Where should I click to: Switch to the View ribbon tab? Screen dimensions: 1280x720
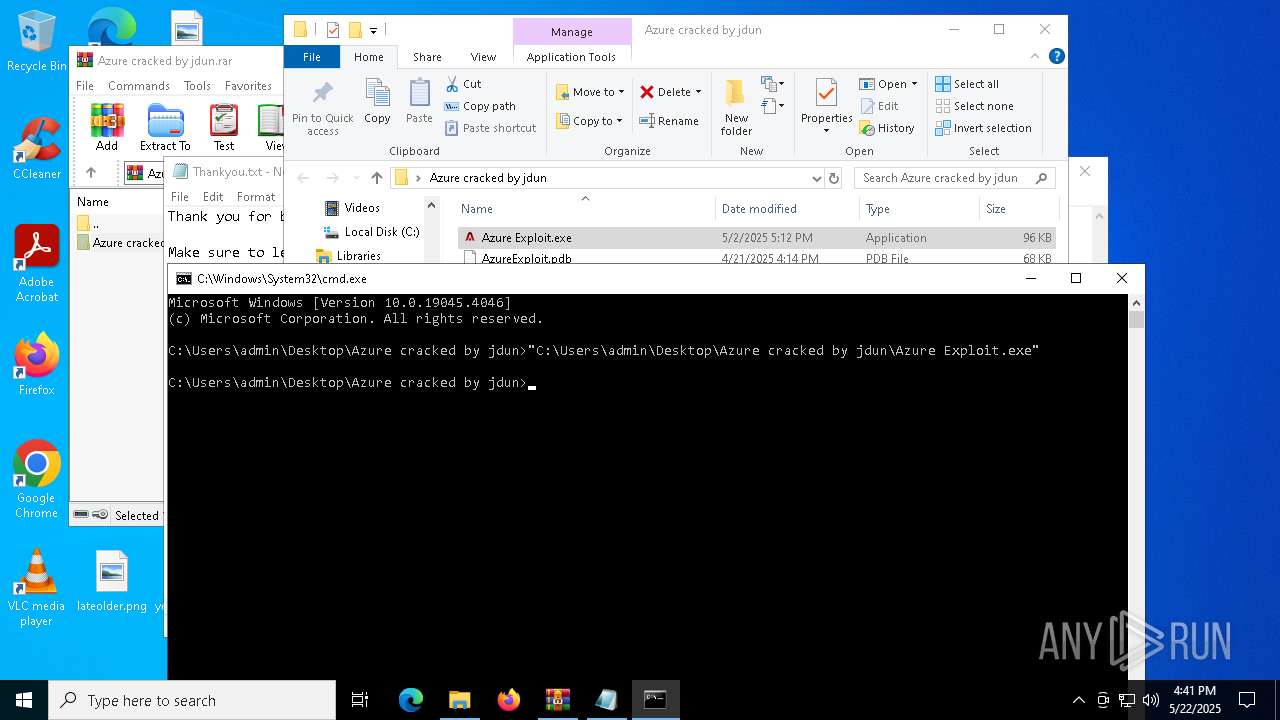tap(483, 57)
